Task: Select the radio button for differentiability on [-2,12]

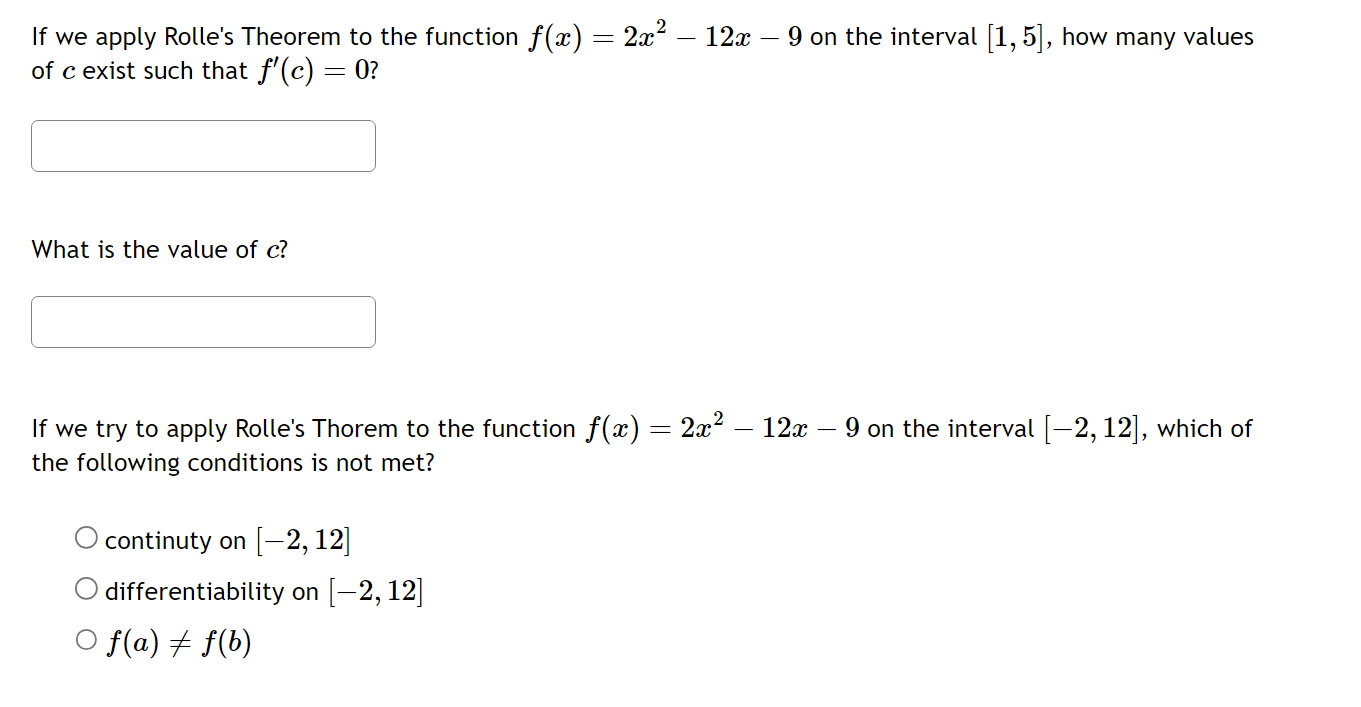Action: click(86, 588)
